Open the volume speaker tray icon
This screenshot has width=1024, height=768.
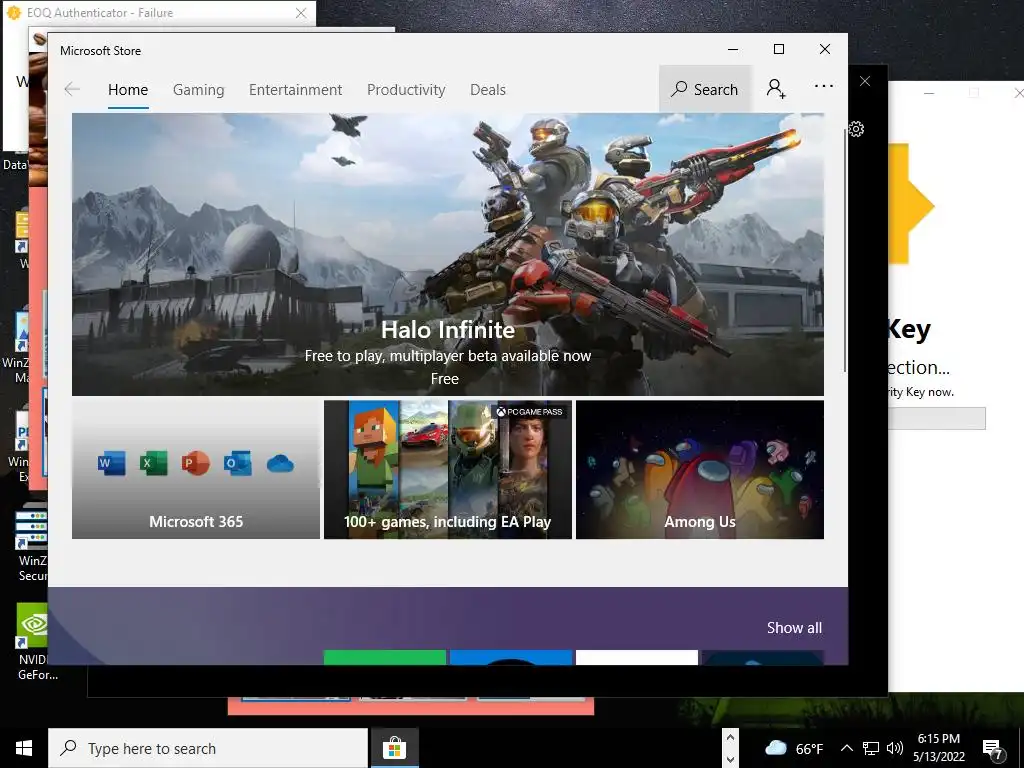(x=895, y=748)
